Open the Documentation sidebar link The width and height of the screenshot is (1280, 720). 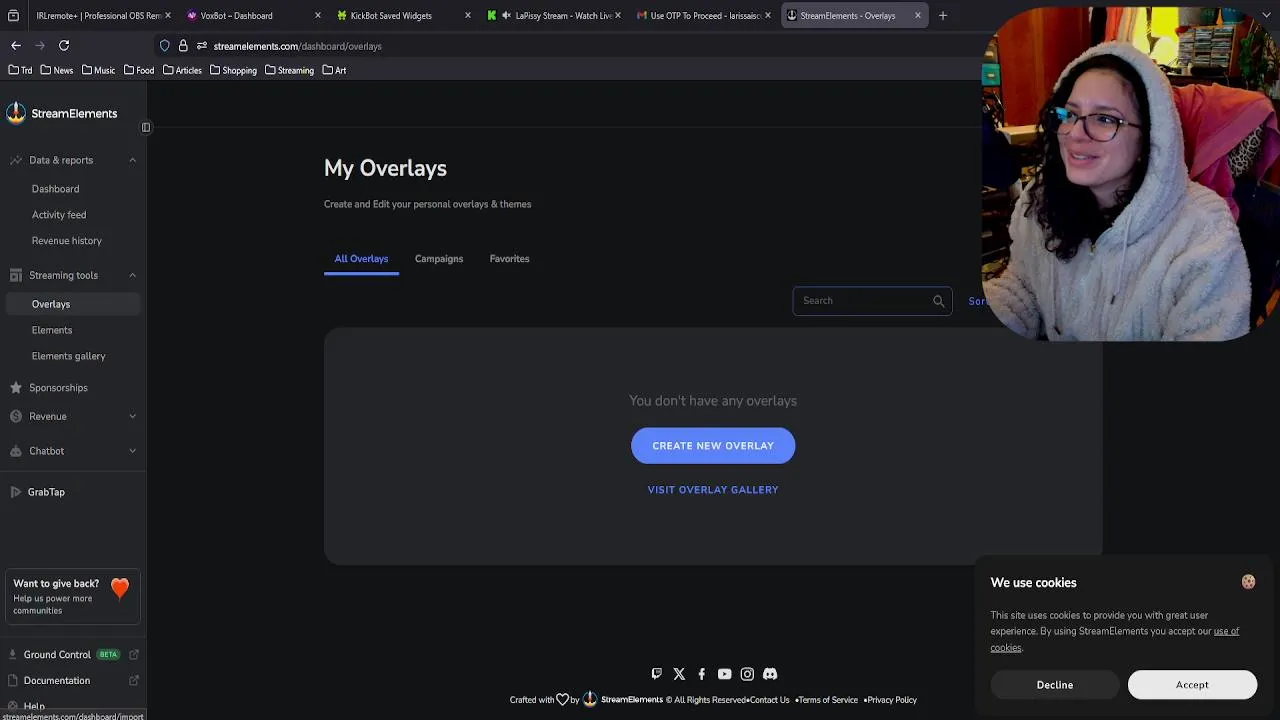tap(57, 681)
